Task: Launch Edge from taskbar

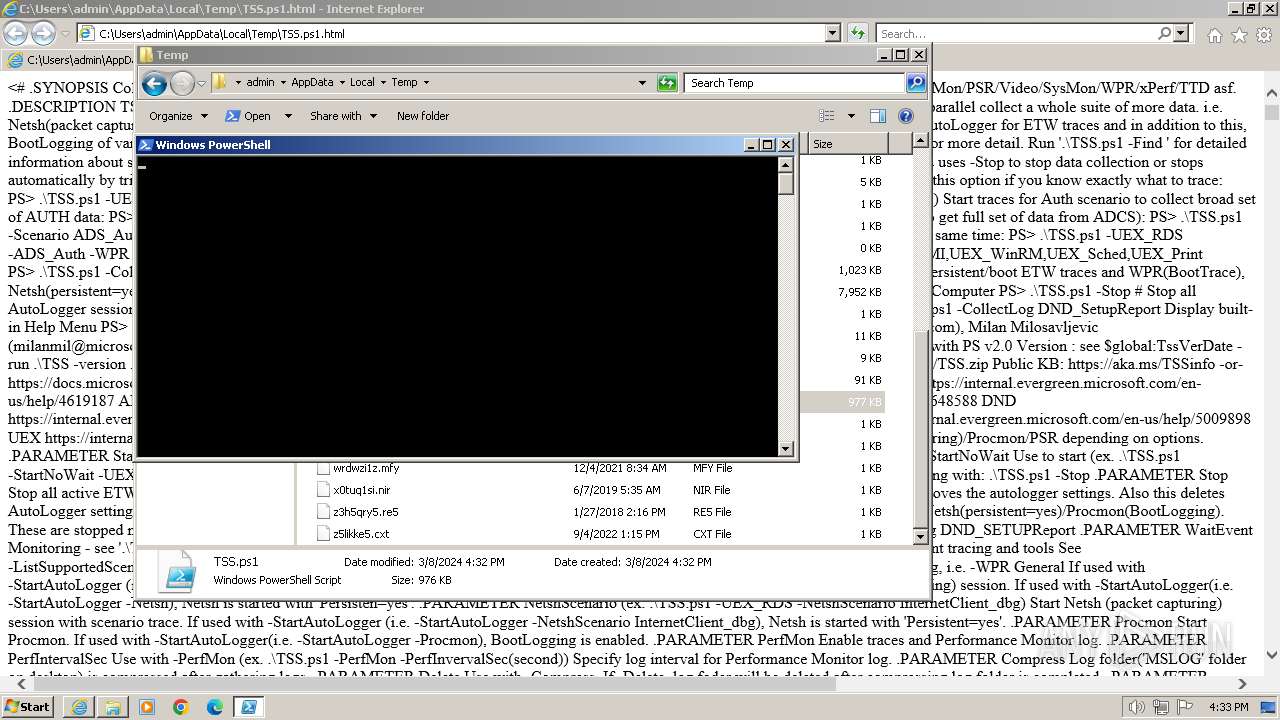Action: coord(215,707)
